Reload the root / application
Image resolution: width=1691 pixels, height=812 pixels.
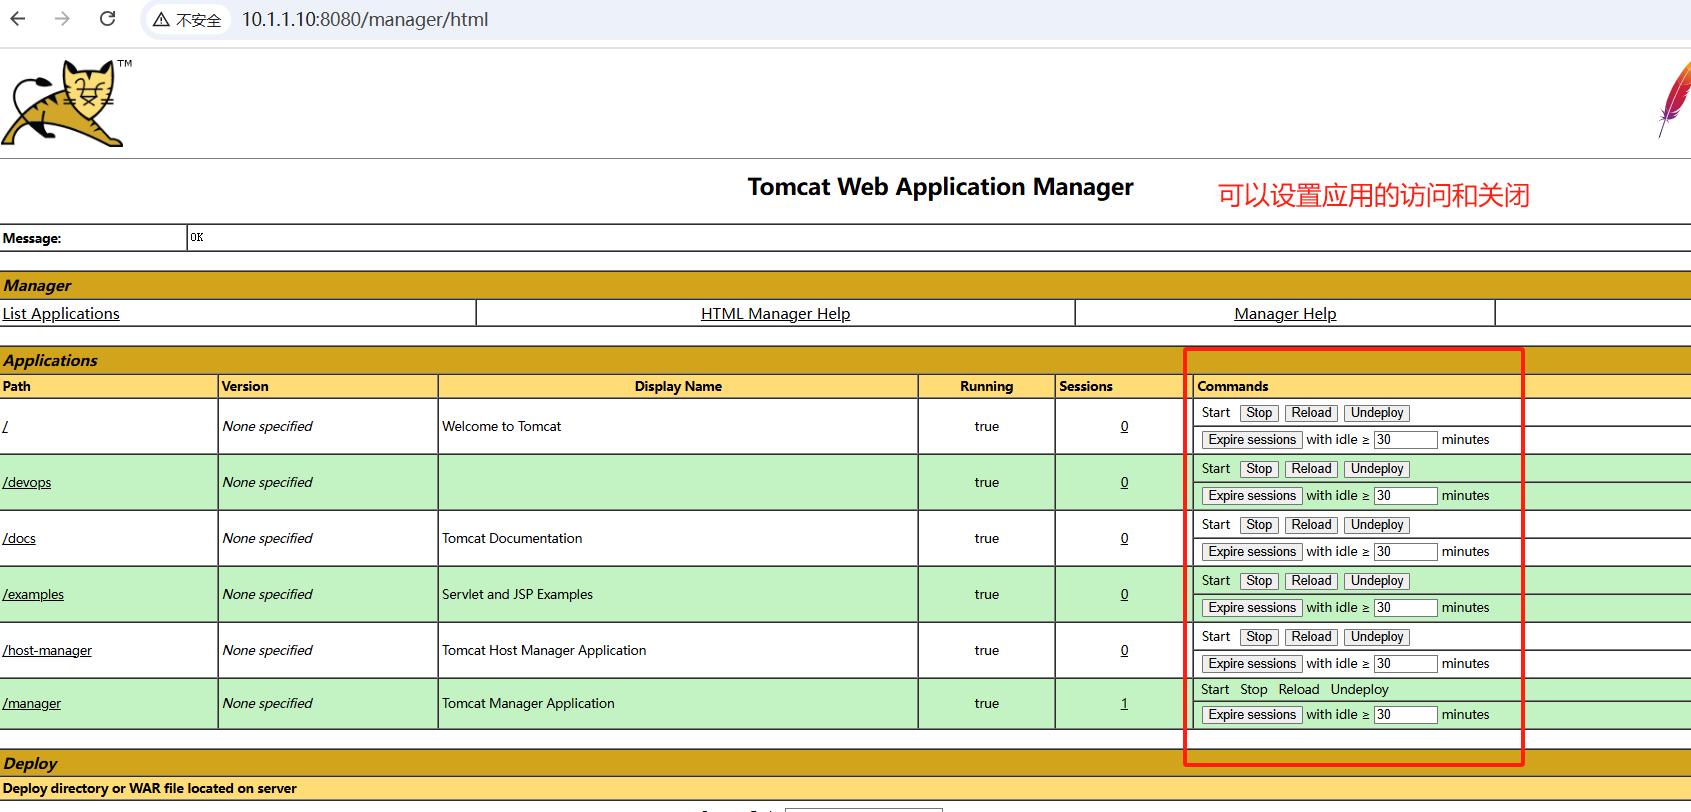pyautogui.click(x=1311, y=413)
